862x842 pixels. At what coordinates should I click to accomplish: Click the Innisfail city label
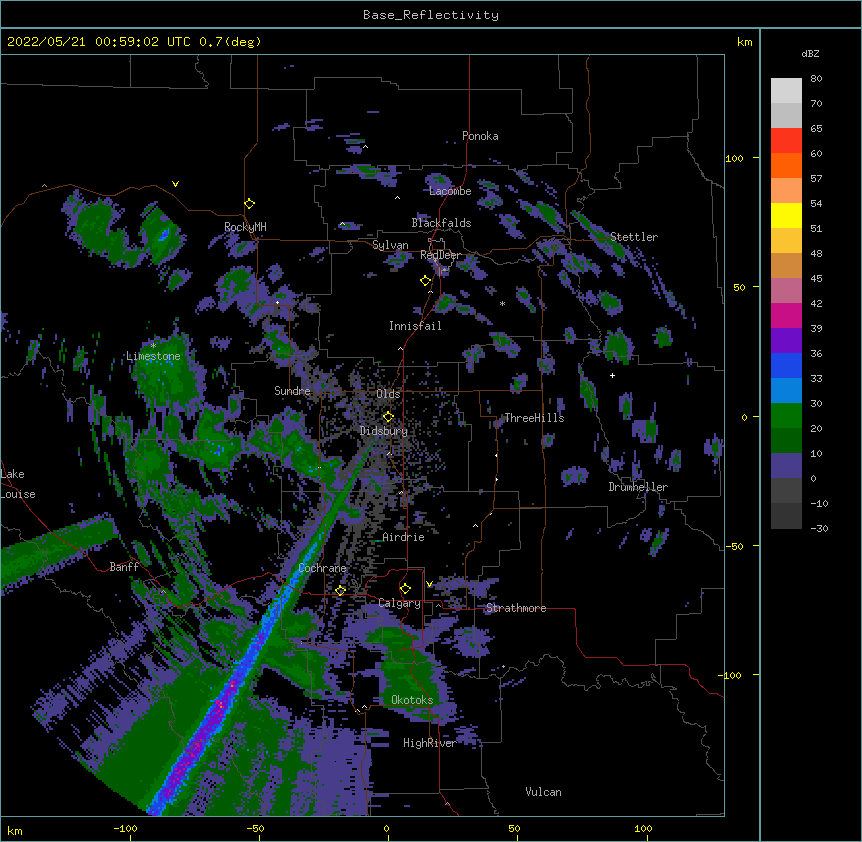click(415, 326)
